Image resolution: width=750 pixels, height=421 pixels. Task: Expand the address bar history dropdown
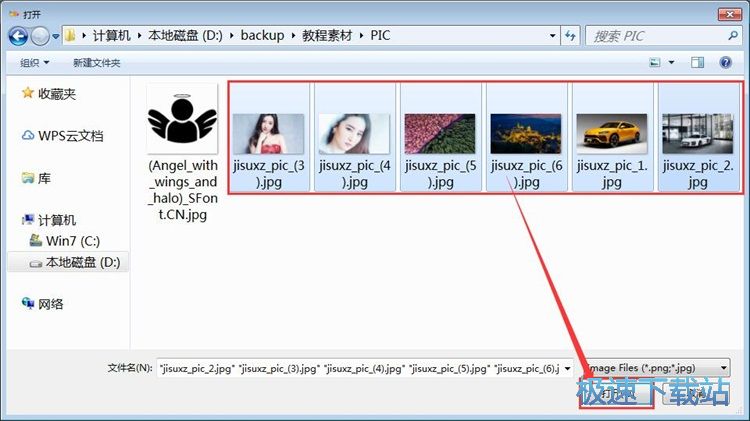tap(552, 36)
